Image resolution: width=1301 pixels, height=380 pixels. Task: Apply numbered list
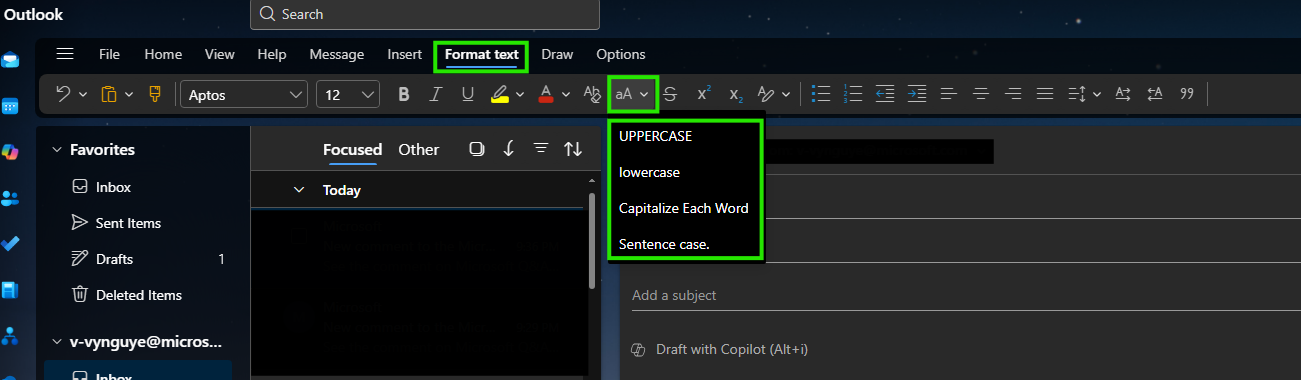coord(853,94)
